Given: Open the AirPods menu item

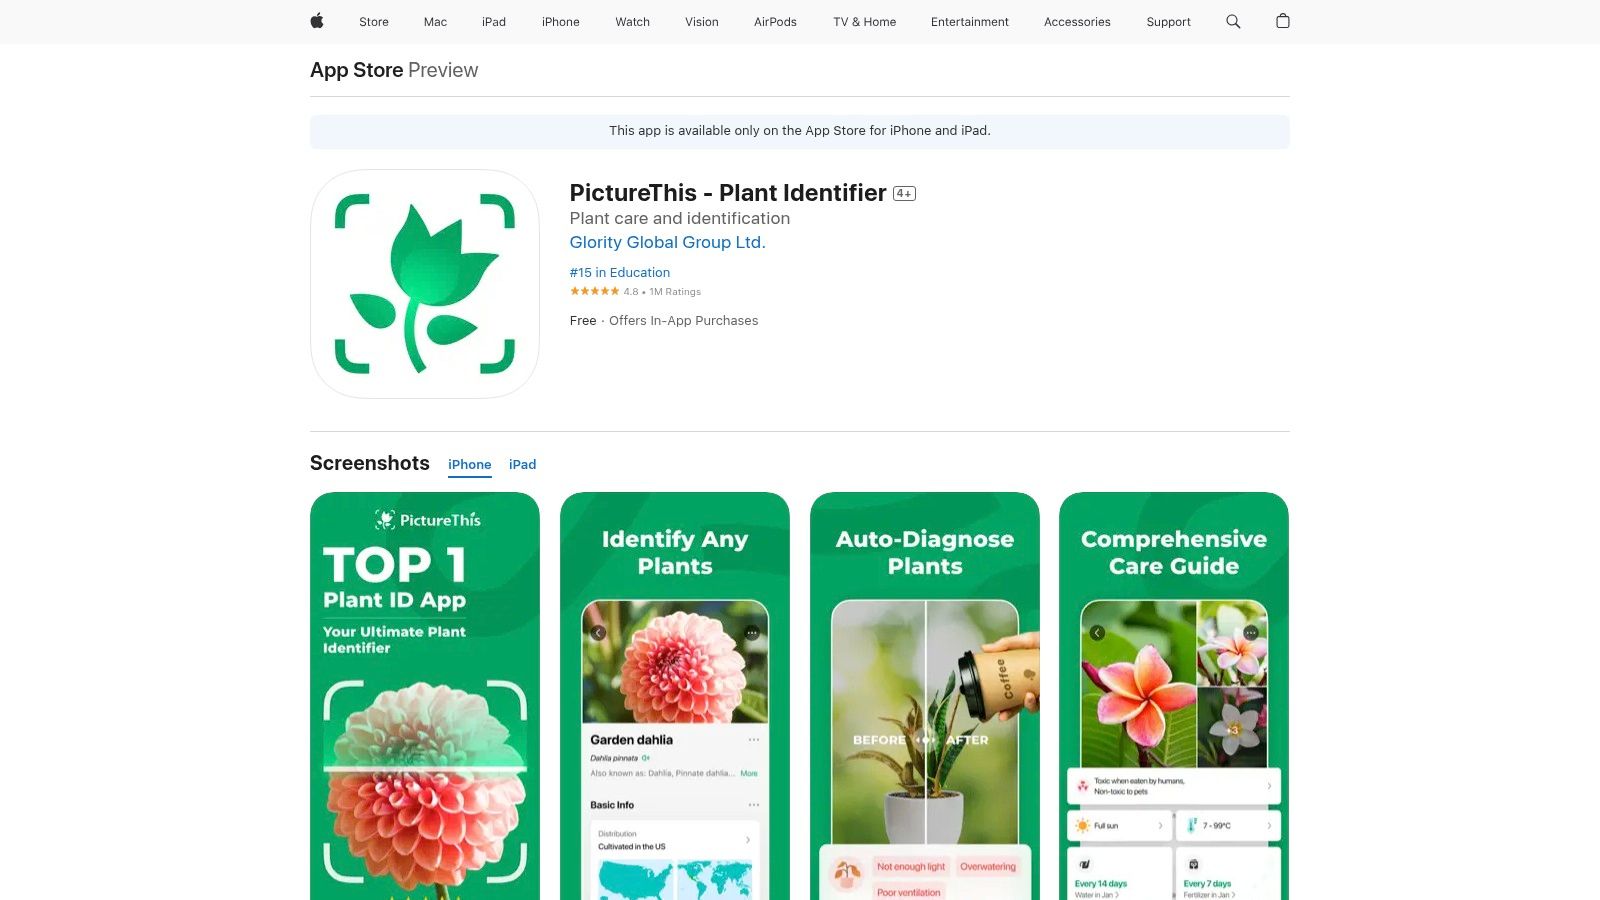Looking at the screenshot, I should pos(775,22).
